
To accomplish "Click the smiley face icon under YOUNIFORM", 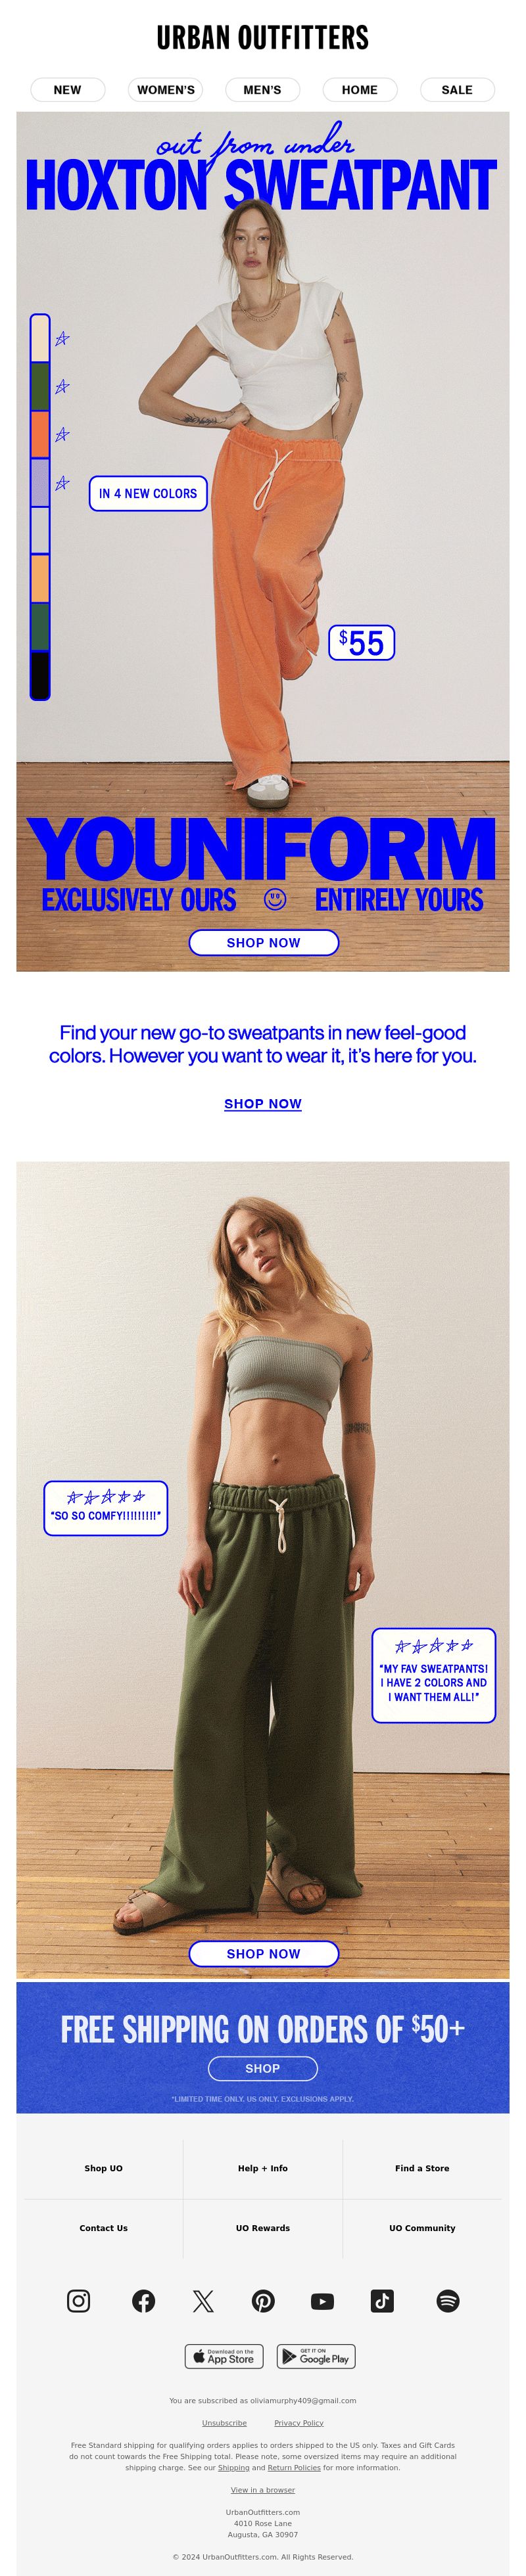I will (275, 899).
